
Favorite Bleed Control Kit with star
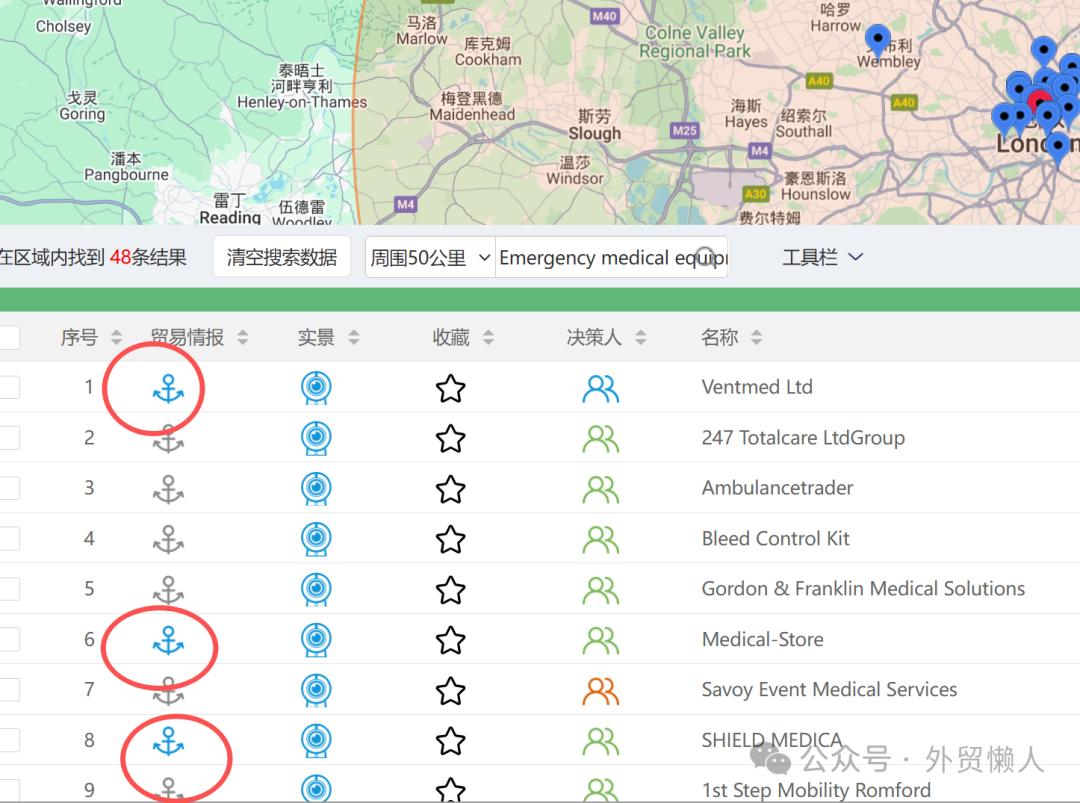point(450,539)
